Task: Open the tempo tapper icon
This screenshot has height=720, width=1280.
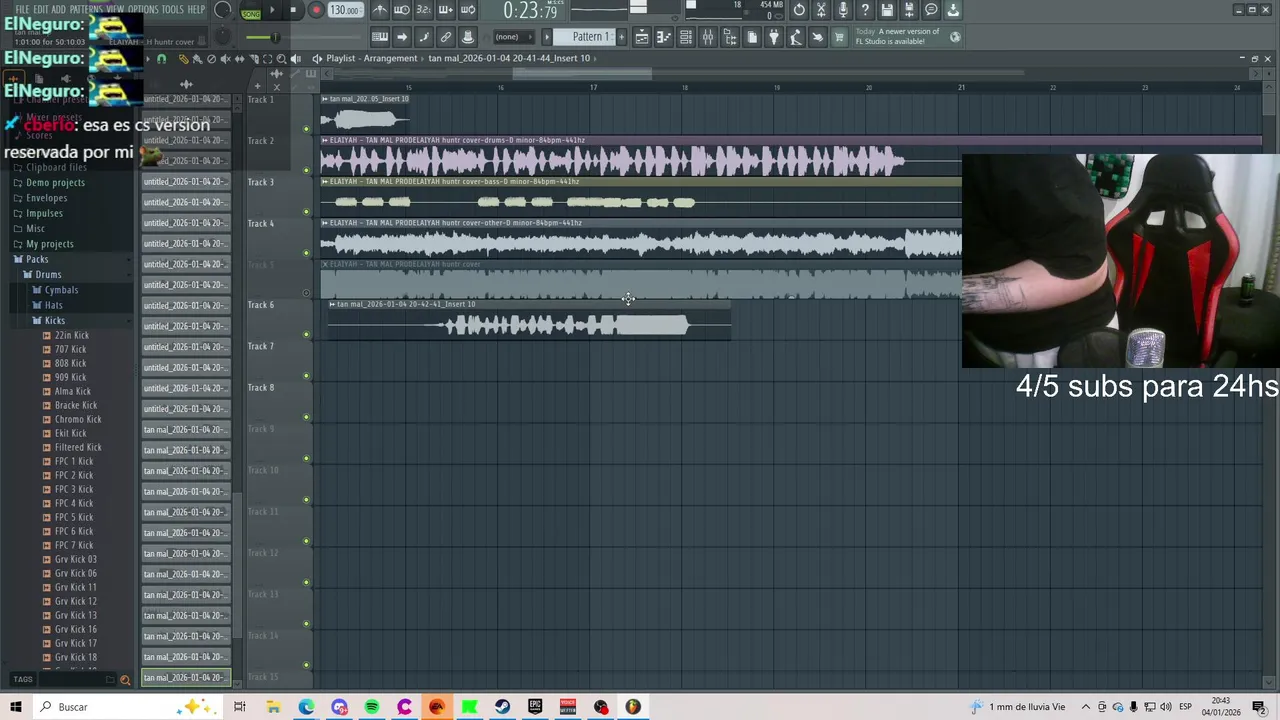Action: tap(796, 37)
